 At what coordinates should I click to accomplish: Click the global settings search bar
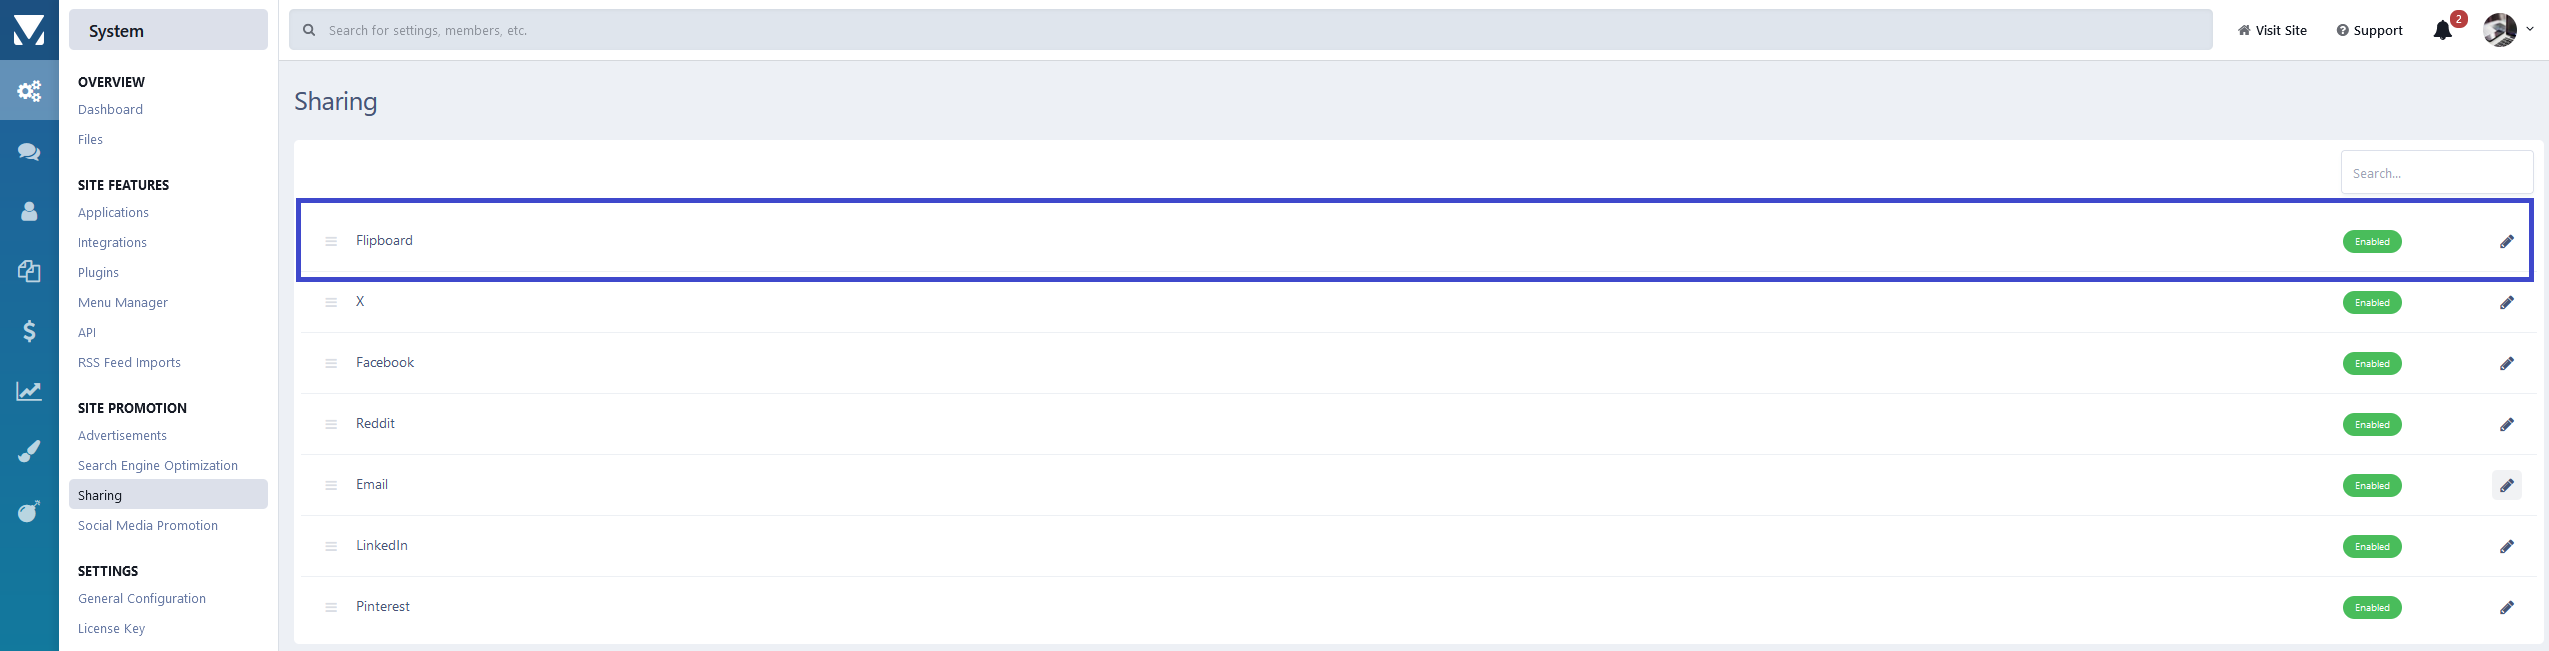pyautogui.click(x=1250, y=30)
